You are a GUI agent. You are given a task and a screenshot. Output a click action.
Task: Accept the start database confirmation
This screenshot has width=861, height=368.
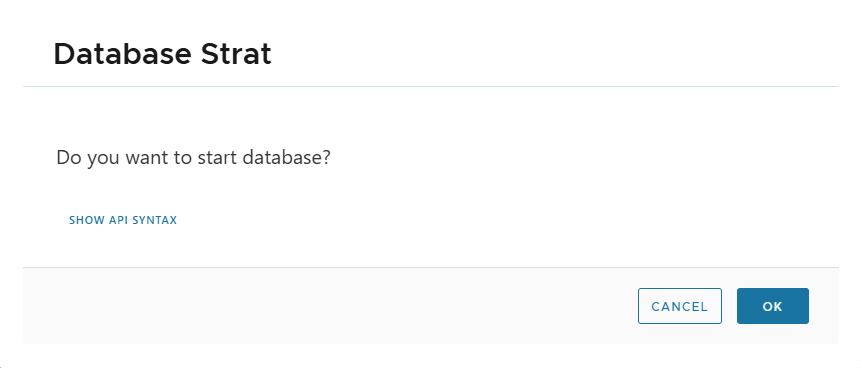point(773,306)
